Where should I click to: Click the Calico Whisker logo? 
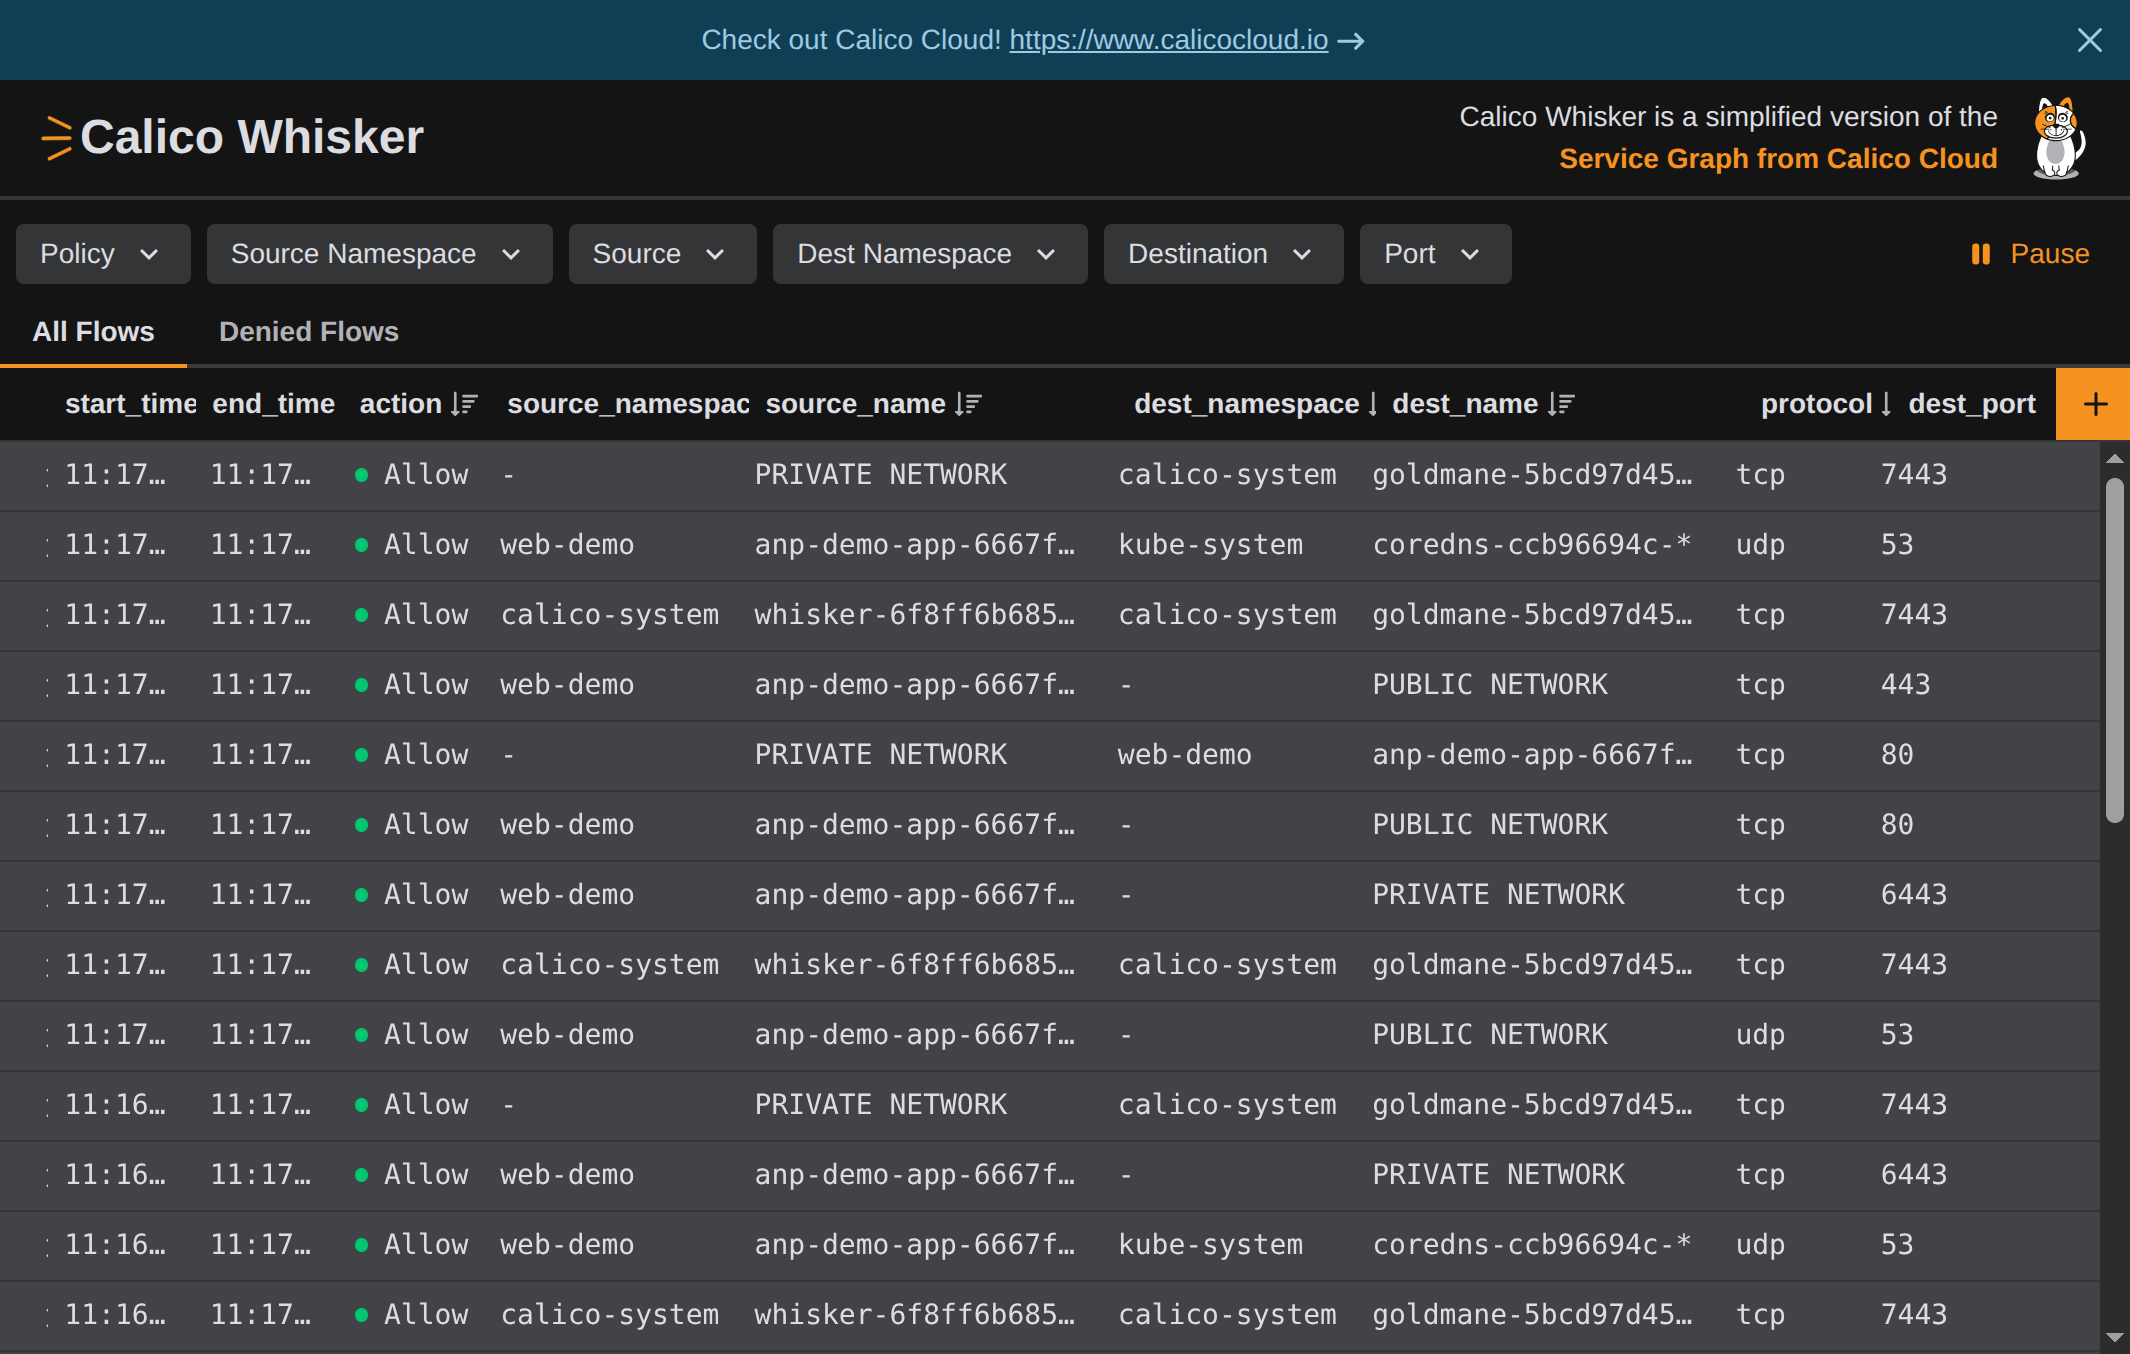232,137
